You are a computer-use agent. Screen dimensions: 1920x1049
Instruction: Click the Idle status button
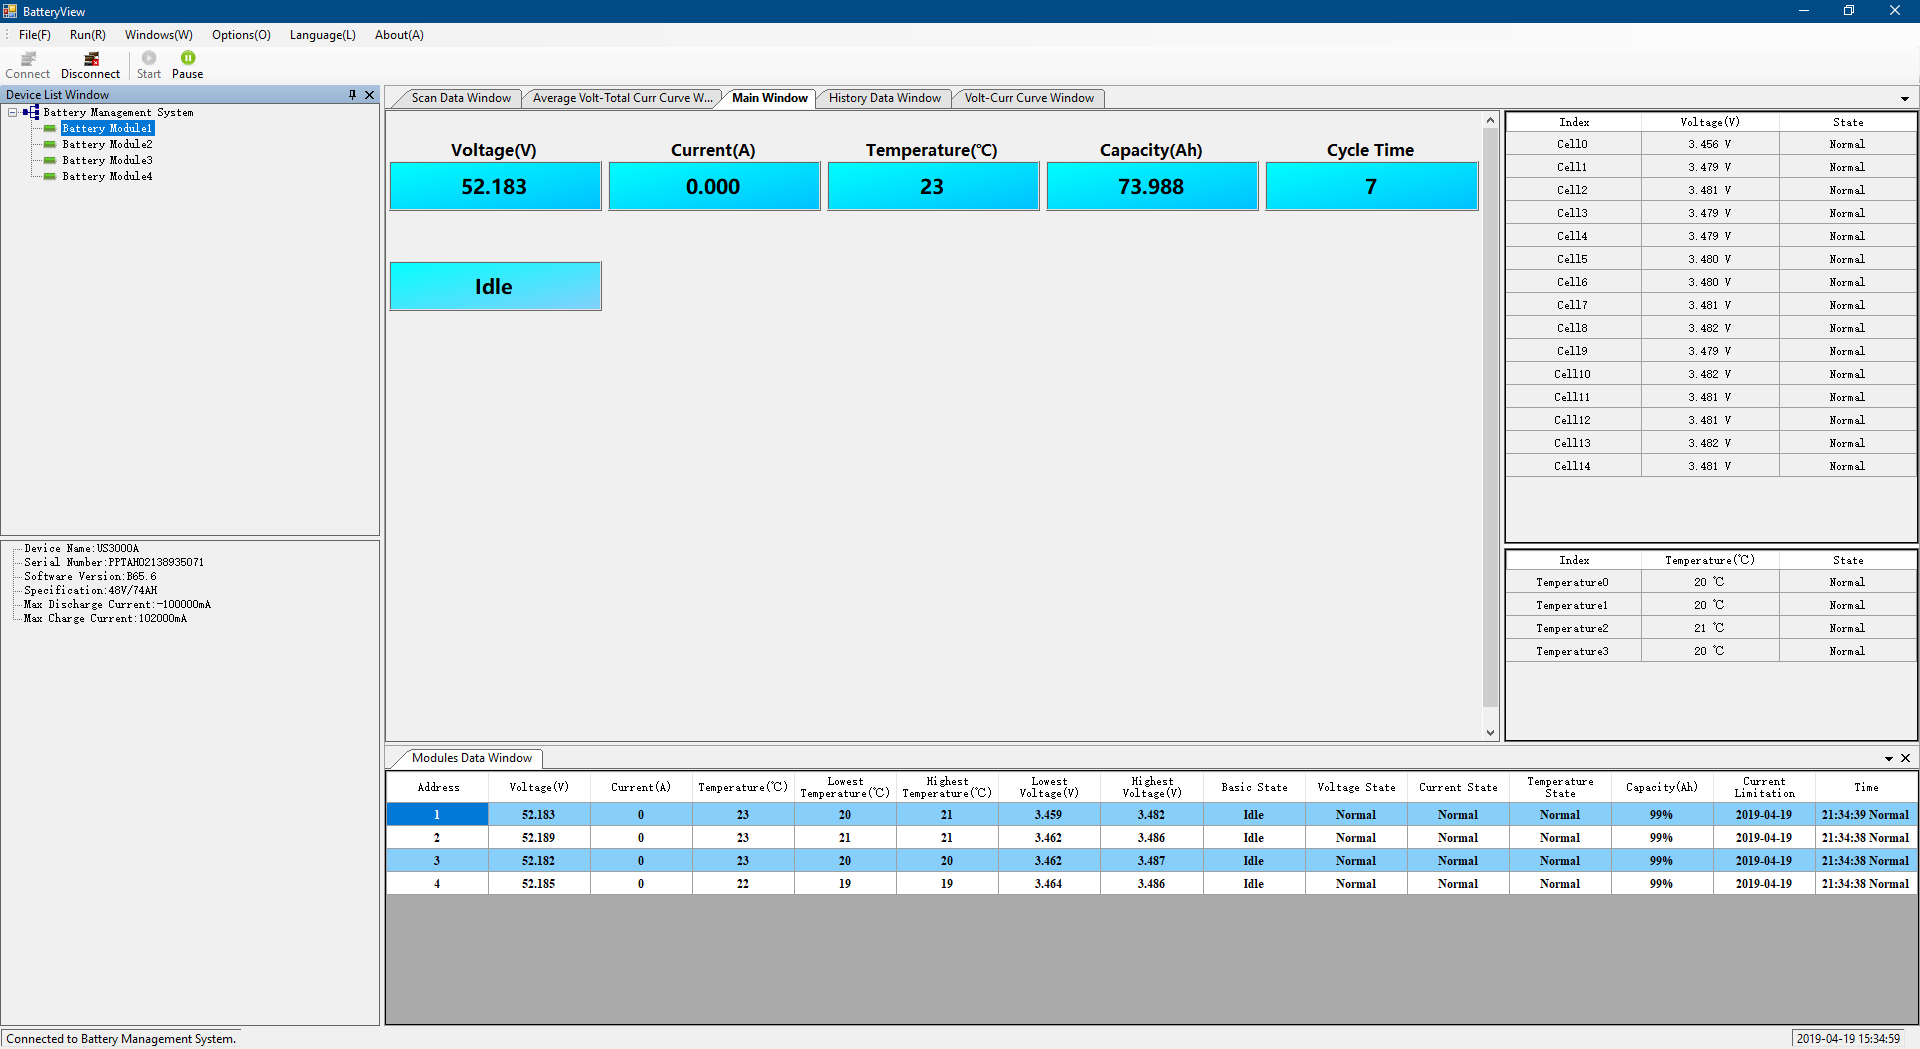coord(495,287)
